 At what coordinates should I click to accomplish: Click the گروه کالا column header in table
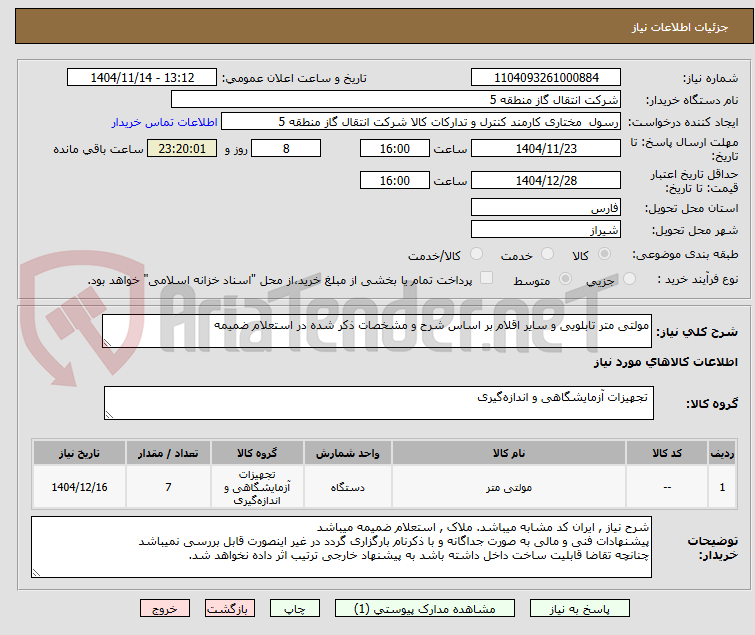pyautogui.click(x=257, y=454)
